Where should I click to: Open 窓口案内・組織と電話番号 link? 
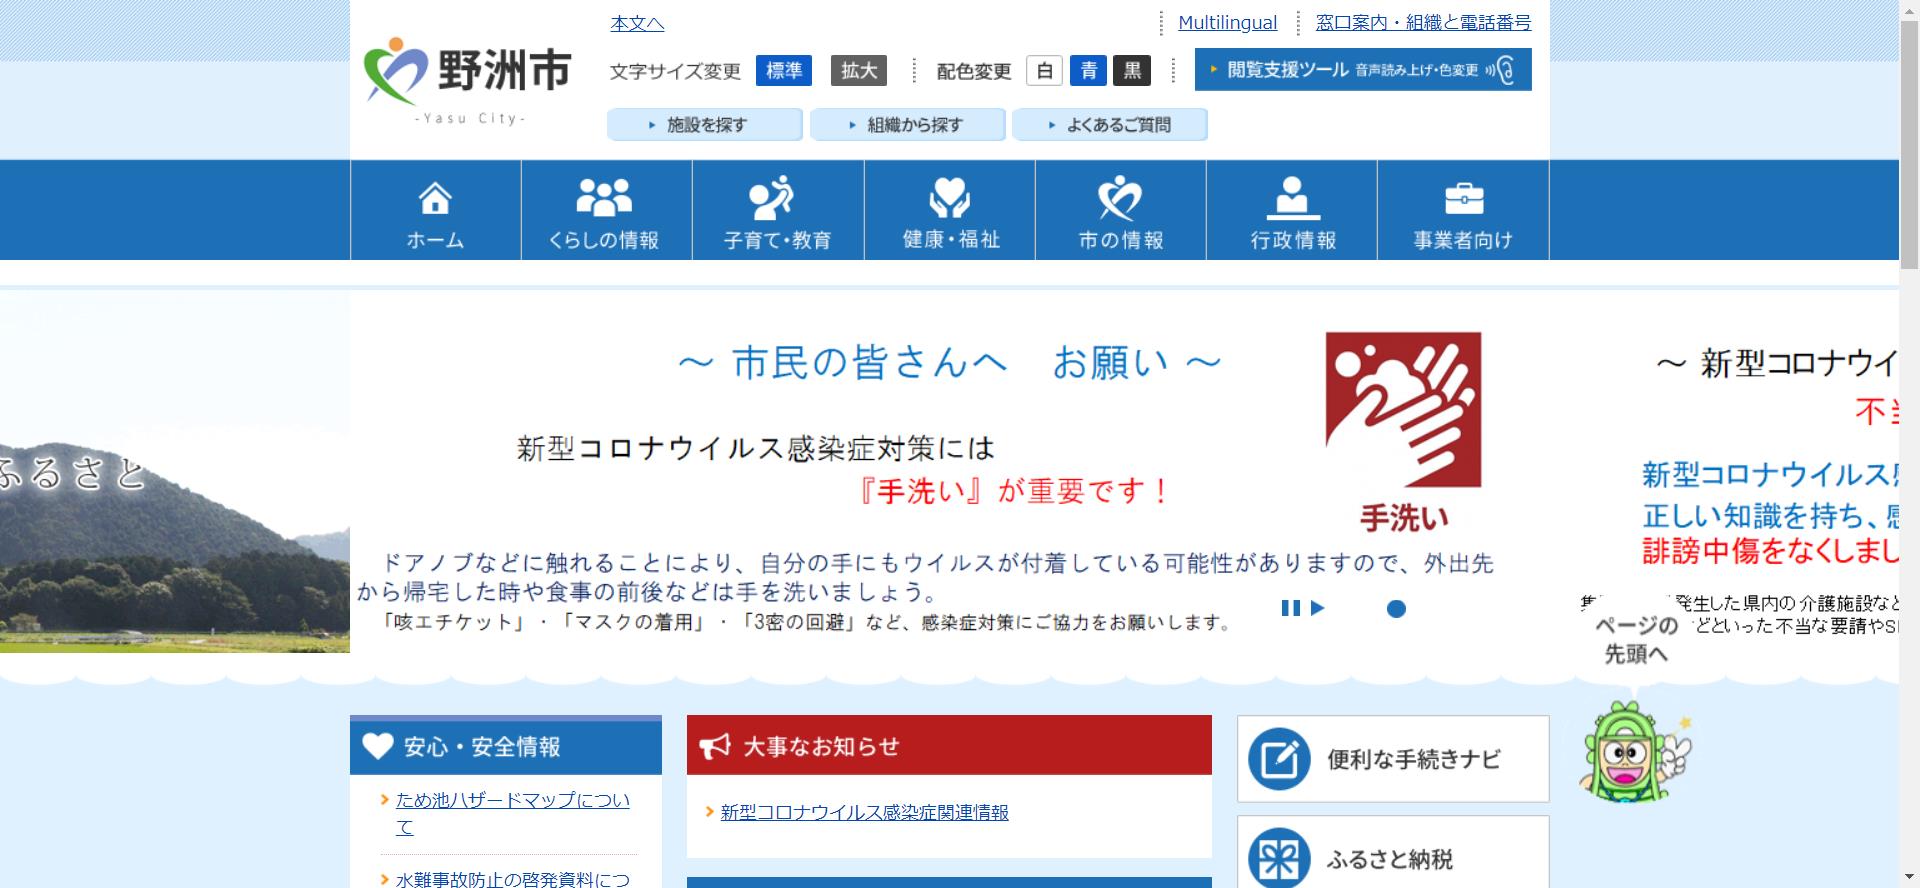1423,22
